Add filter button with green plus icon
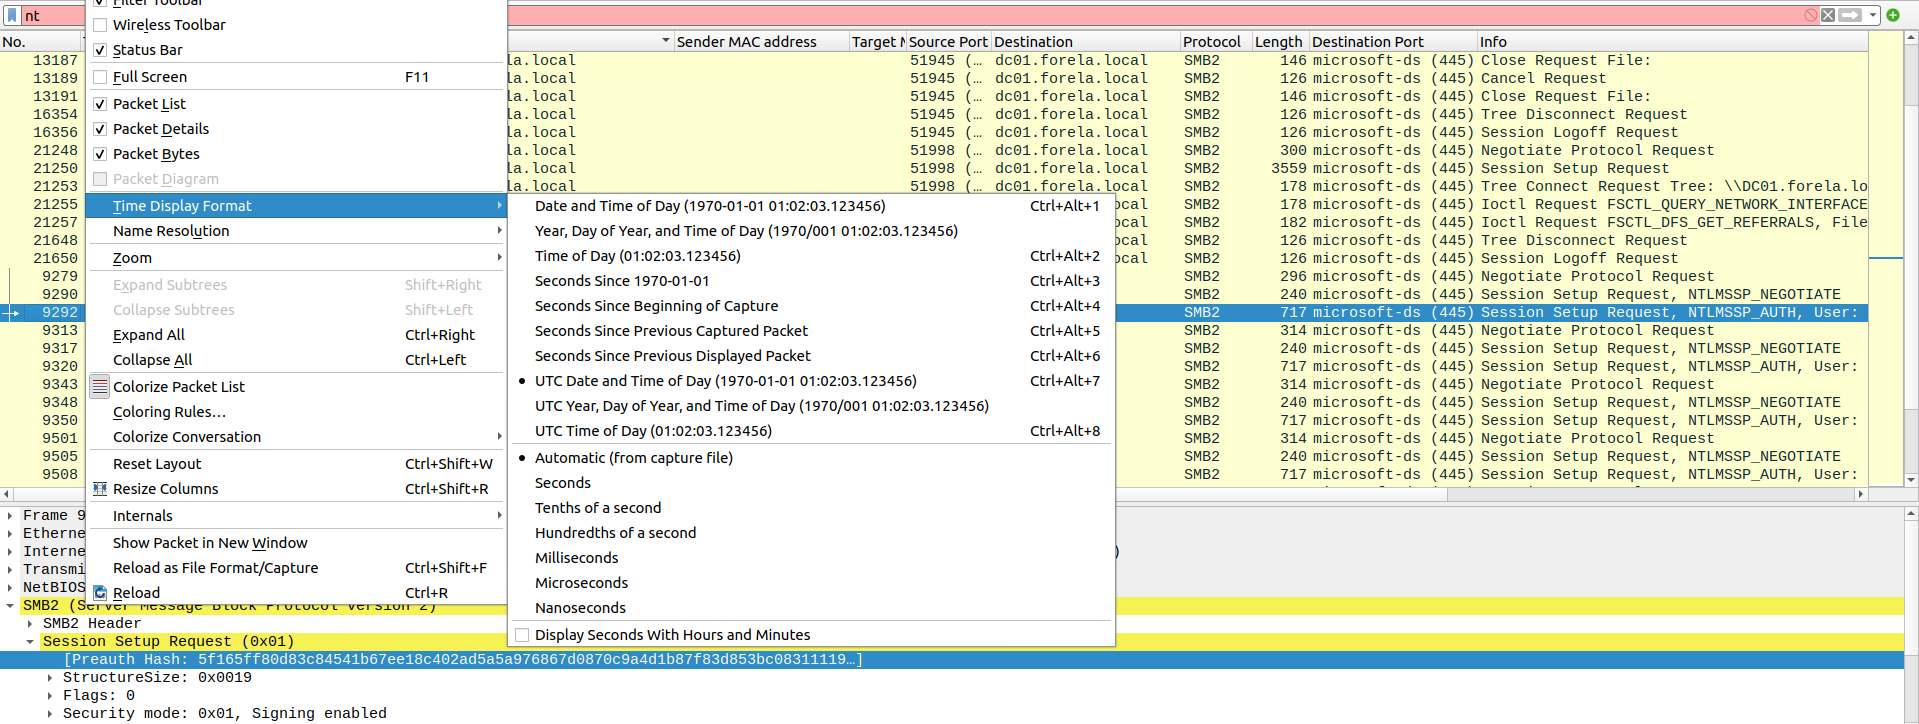The height and width of the screenshot is (724, 1919). click(1892, 15)
